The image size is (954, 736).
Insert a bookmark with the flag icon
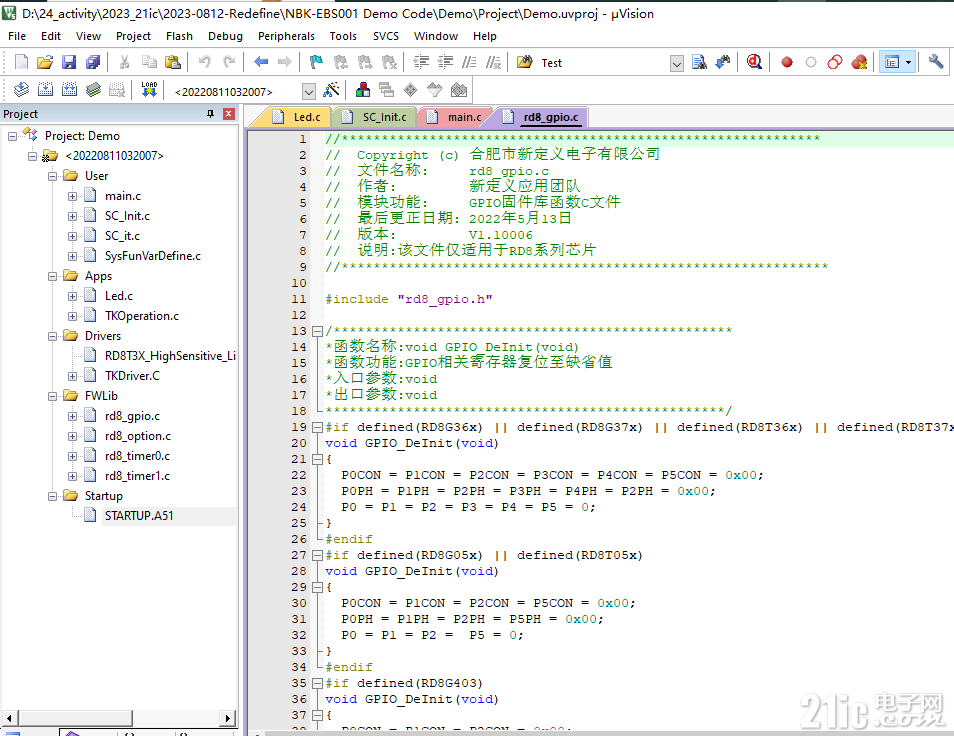[x=316, y=62]
